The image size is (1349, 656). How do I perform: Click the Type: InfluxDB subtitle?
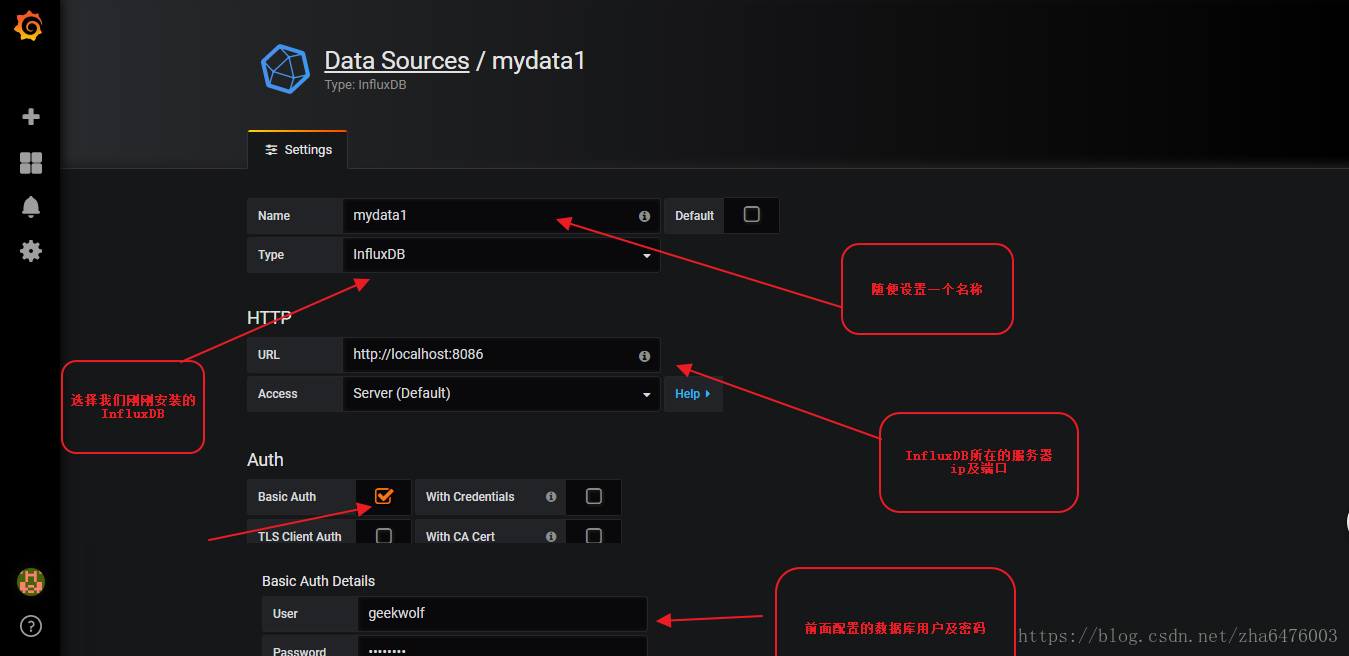pos(365,85)
